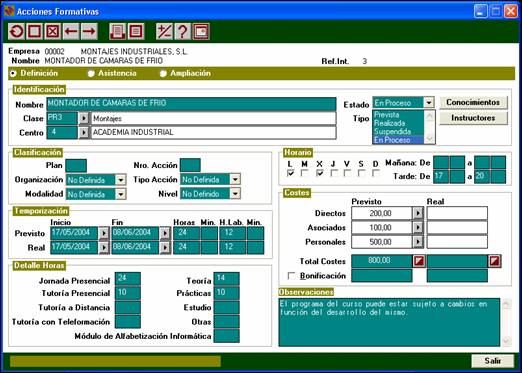
Task: Click the Nombre input field
Action: tap(191, 104)
